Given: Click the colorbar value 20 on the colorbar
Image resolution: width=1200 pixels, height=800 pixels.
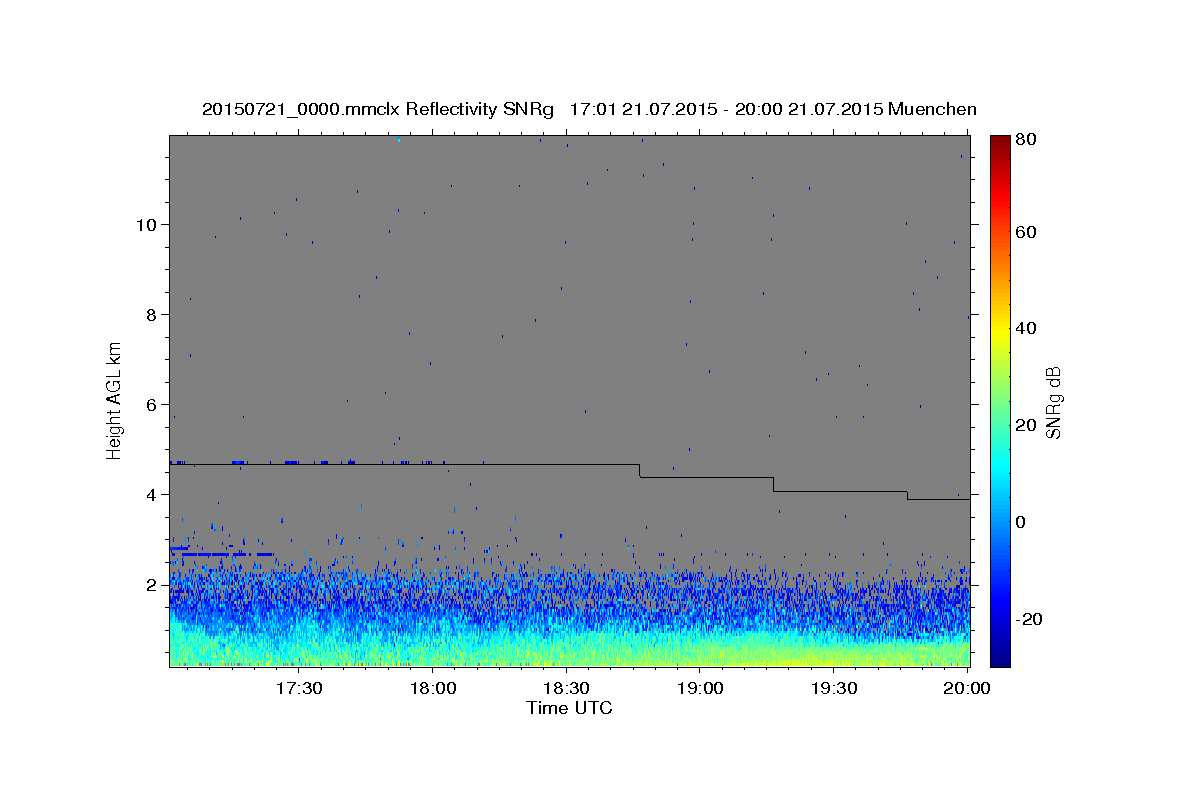Looking at the screenshot, I should point(1026,425).
